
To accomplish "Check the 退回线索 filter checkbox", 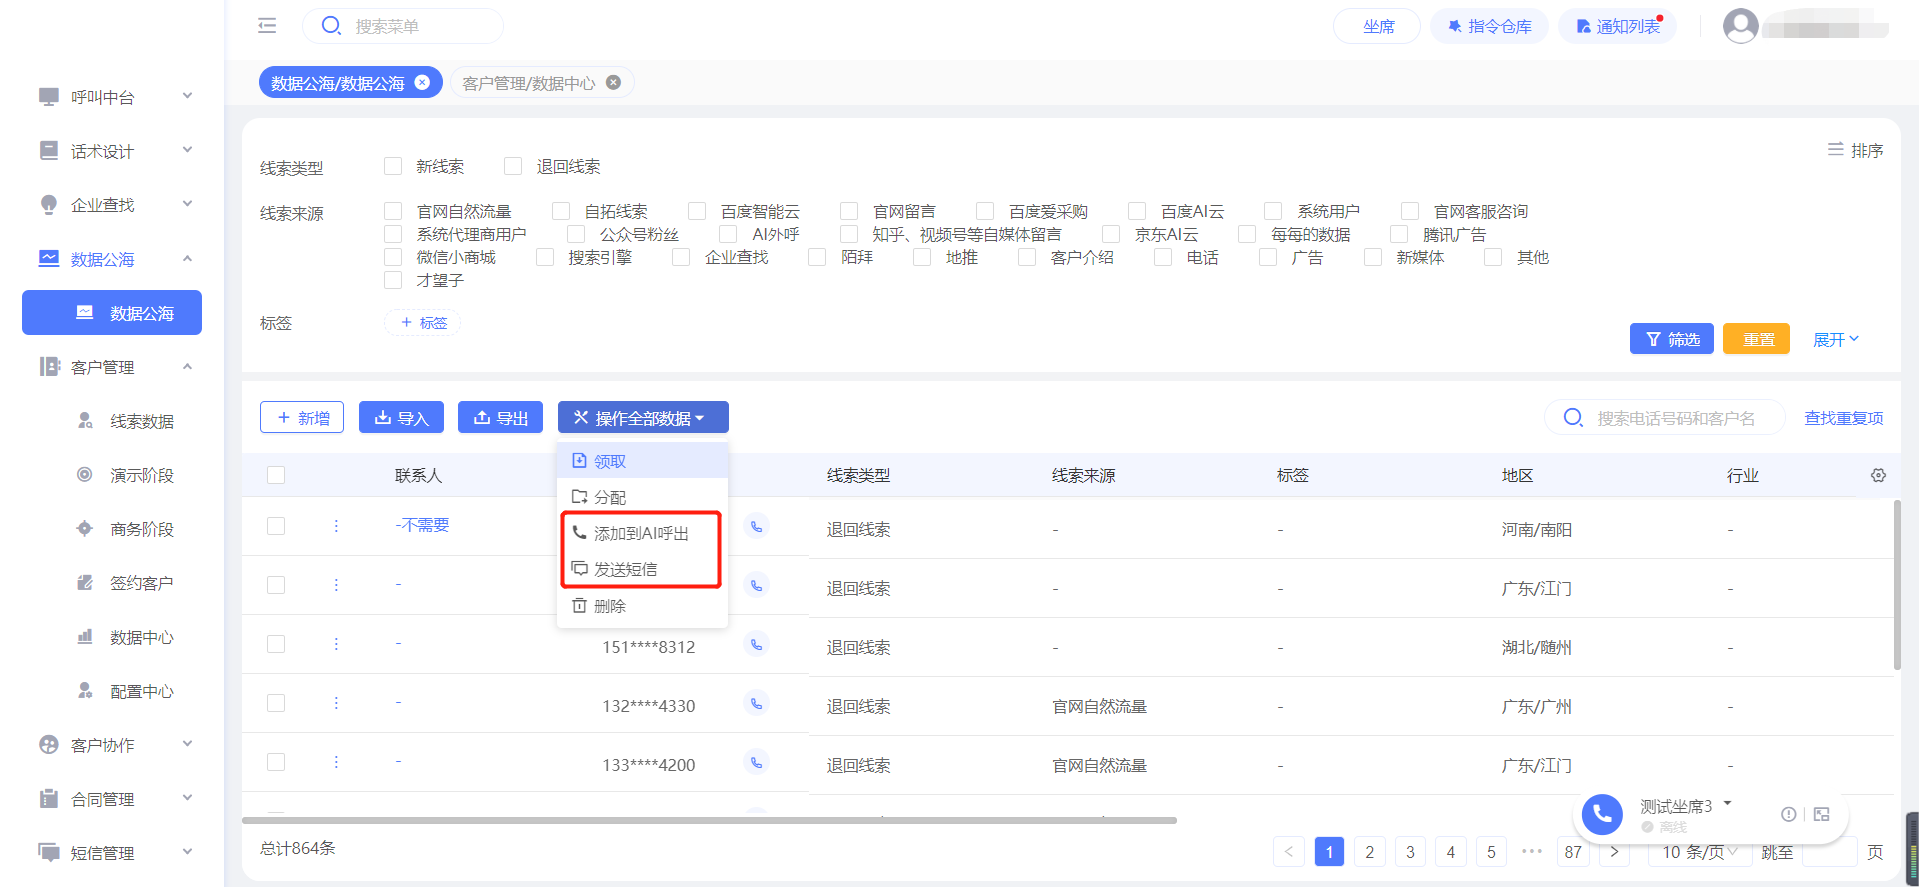I will pyautogui.click(x=513, y=166).
